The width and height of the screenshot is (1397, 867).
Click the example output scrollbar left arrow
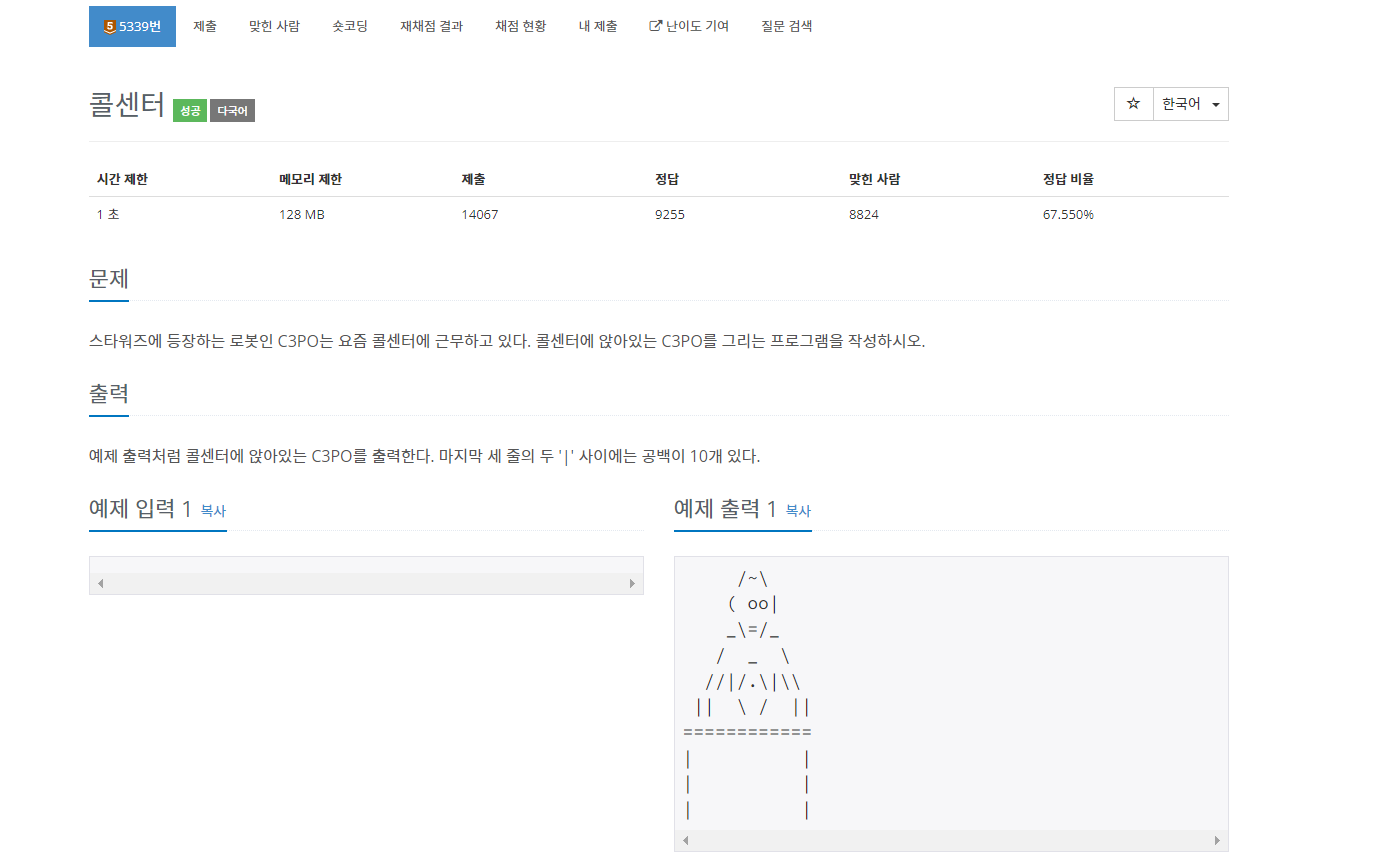[x=685, y=840]
